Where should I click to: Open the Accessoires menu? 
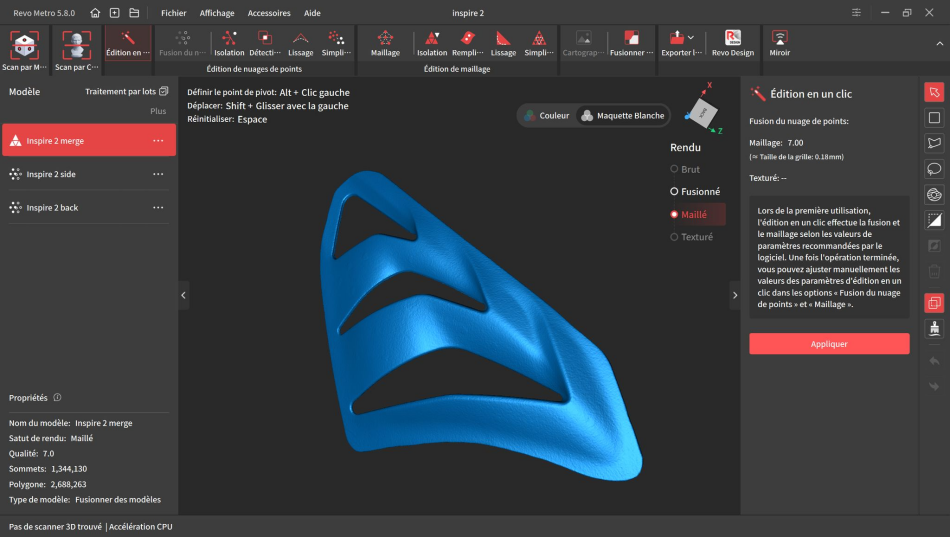point(269,13)
